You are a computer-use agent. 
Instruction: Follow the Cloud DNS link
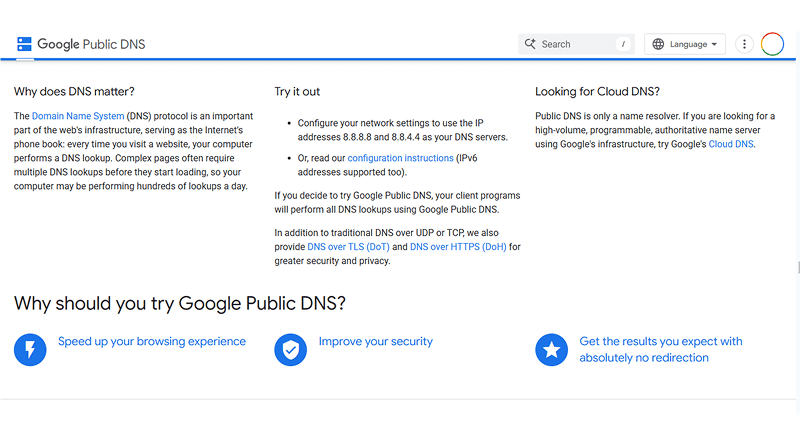tap(731, 144)
